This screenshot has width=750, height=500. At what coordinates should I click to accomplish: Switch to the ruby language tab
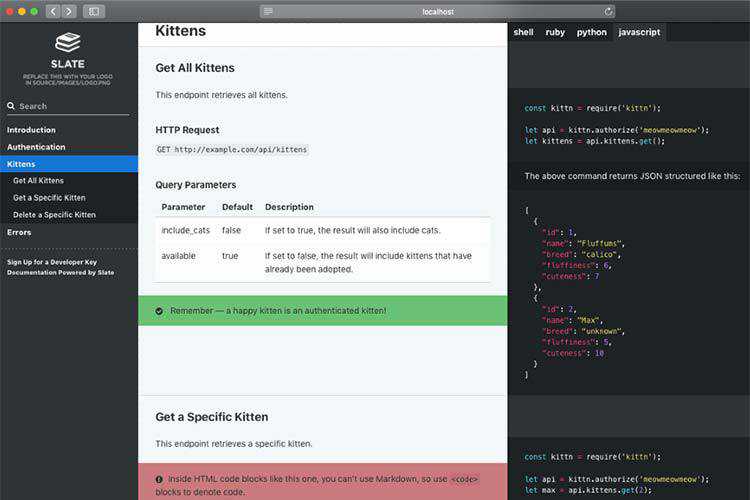pos(555,32)
